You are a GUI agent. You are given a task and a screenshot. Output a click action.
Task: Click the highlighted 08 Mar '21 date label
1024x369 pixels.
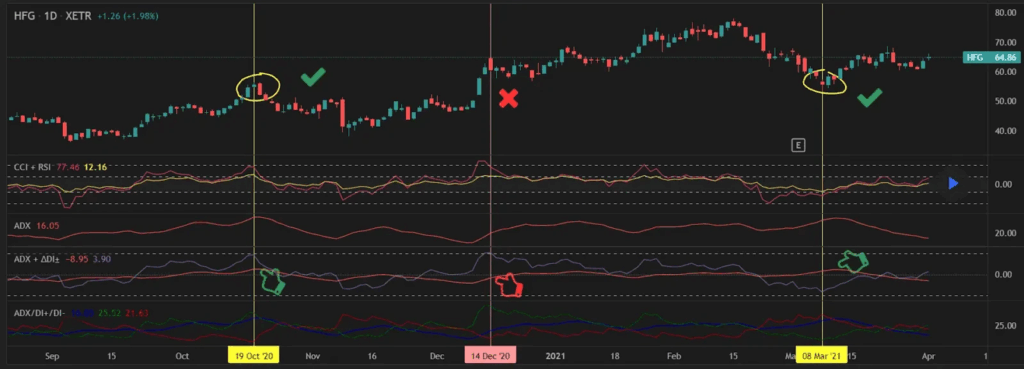pos(822,357)
